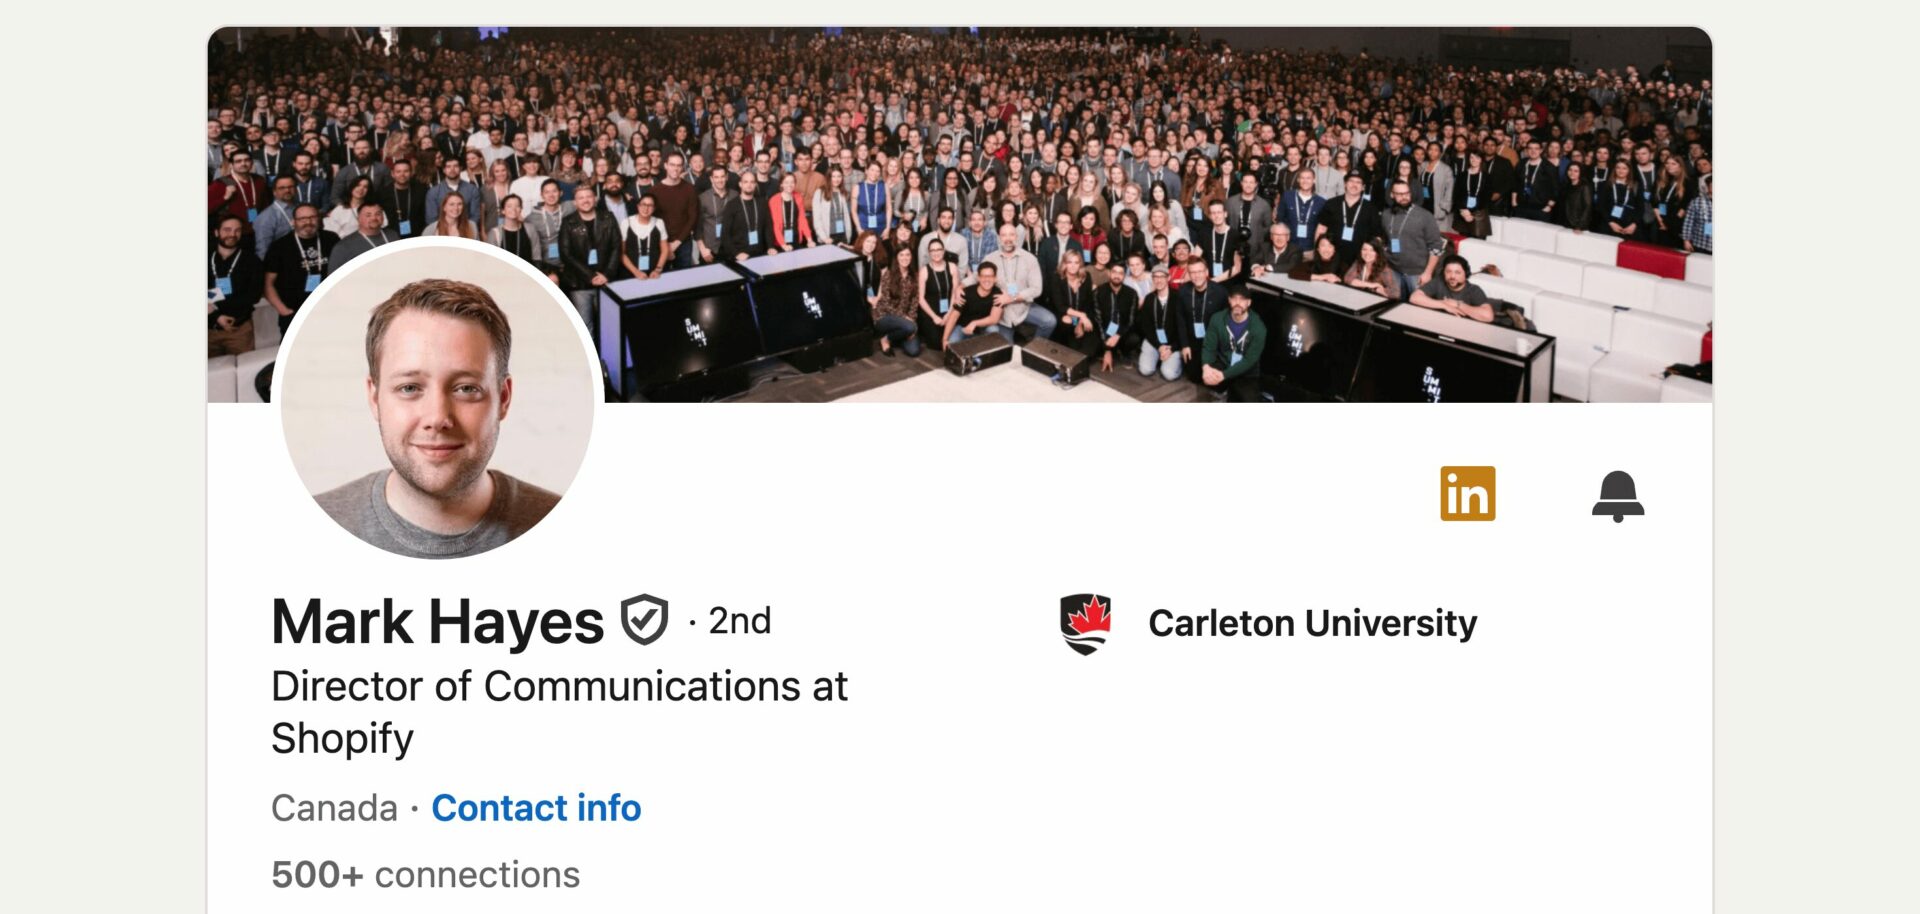Click the bold 500+ number
Screen dimensions: 1920x914
317,875
